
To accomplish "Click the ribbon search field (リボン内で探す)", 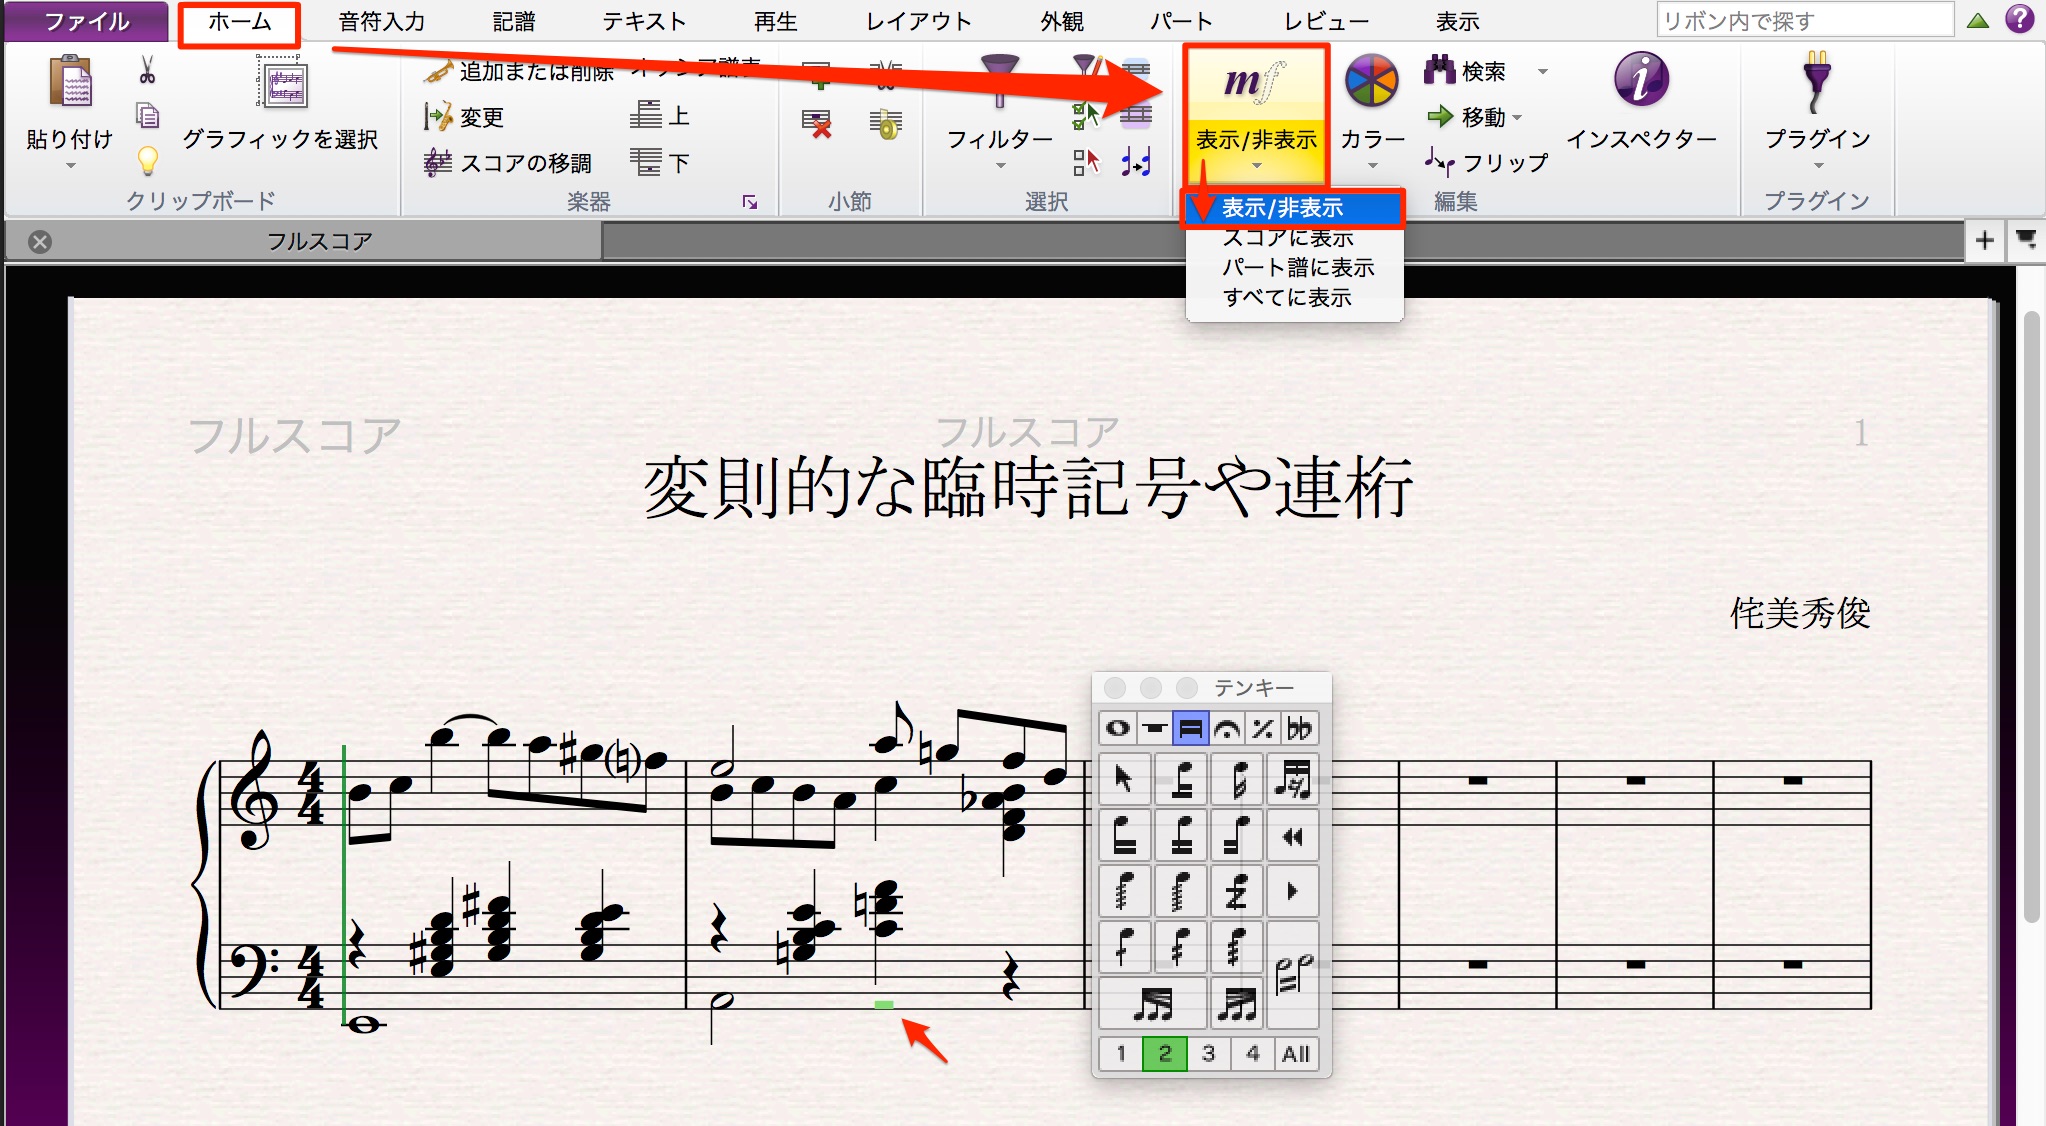I will (x=1804, y=20).
